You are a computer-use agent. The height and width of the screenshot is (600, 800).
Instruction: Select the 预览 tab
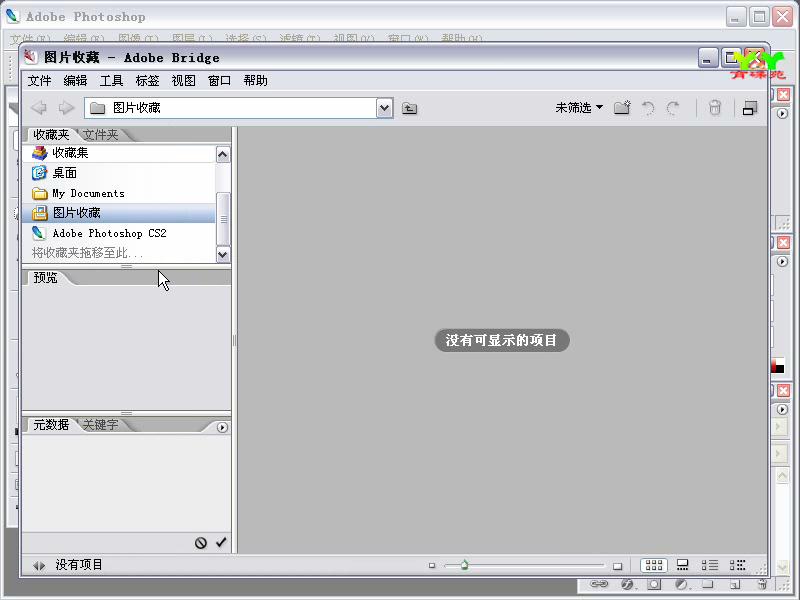[x=45, y=278]
